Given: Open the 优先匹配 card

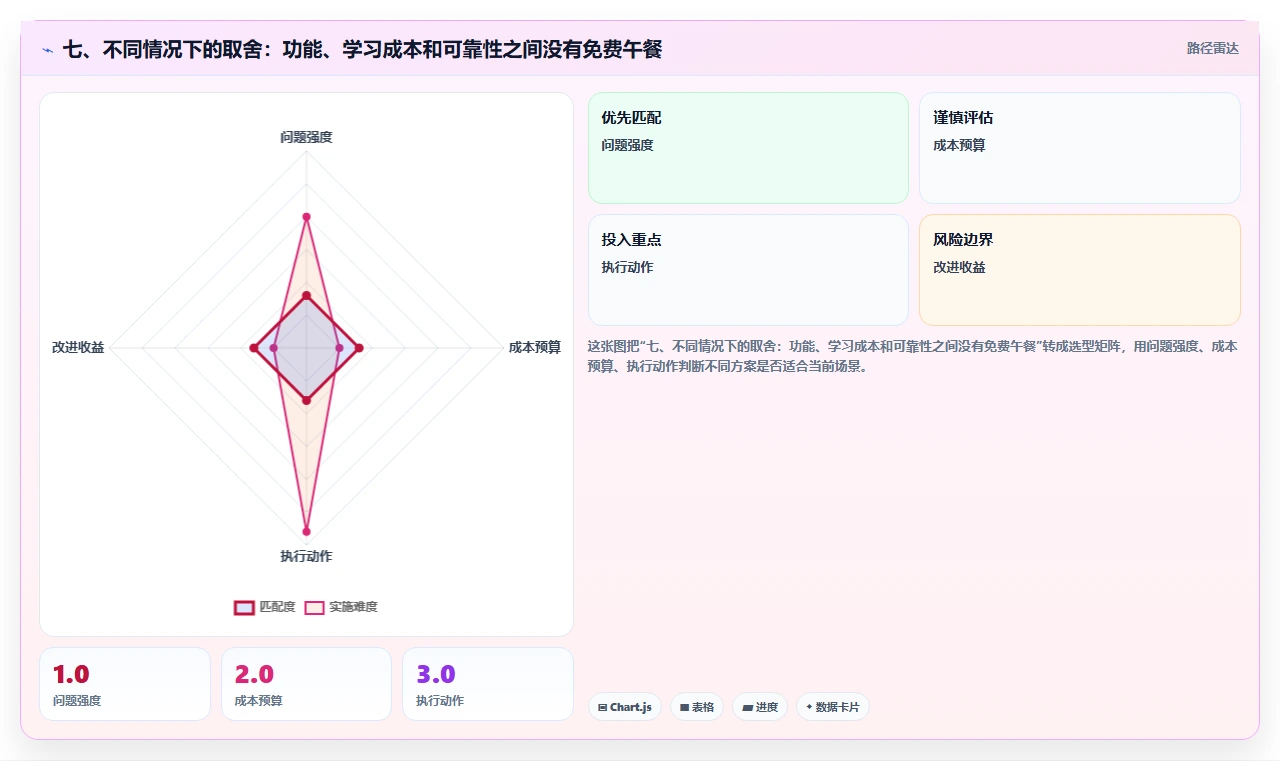Looking at the screenshot, I should [x=748, y=148].
